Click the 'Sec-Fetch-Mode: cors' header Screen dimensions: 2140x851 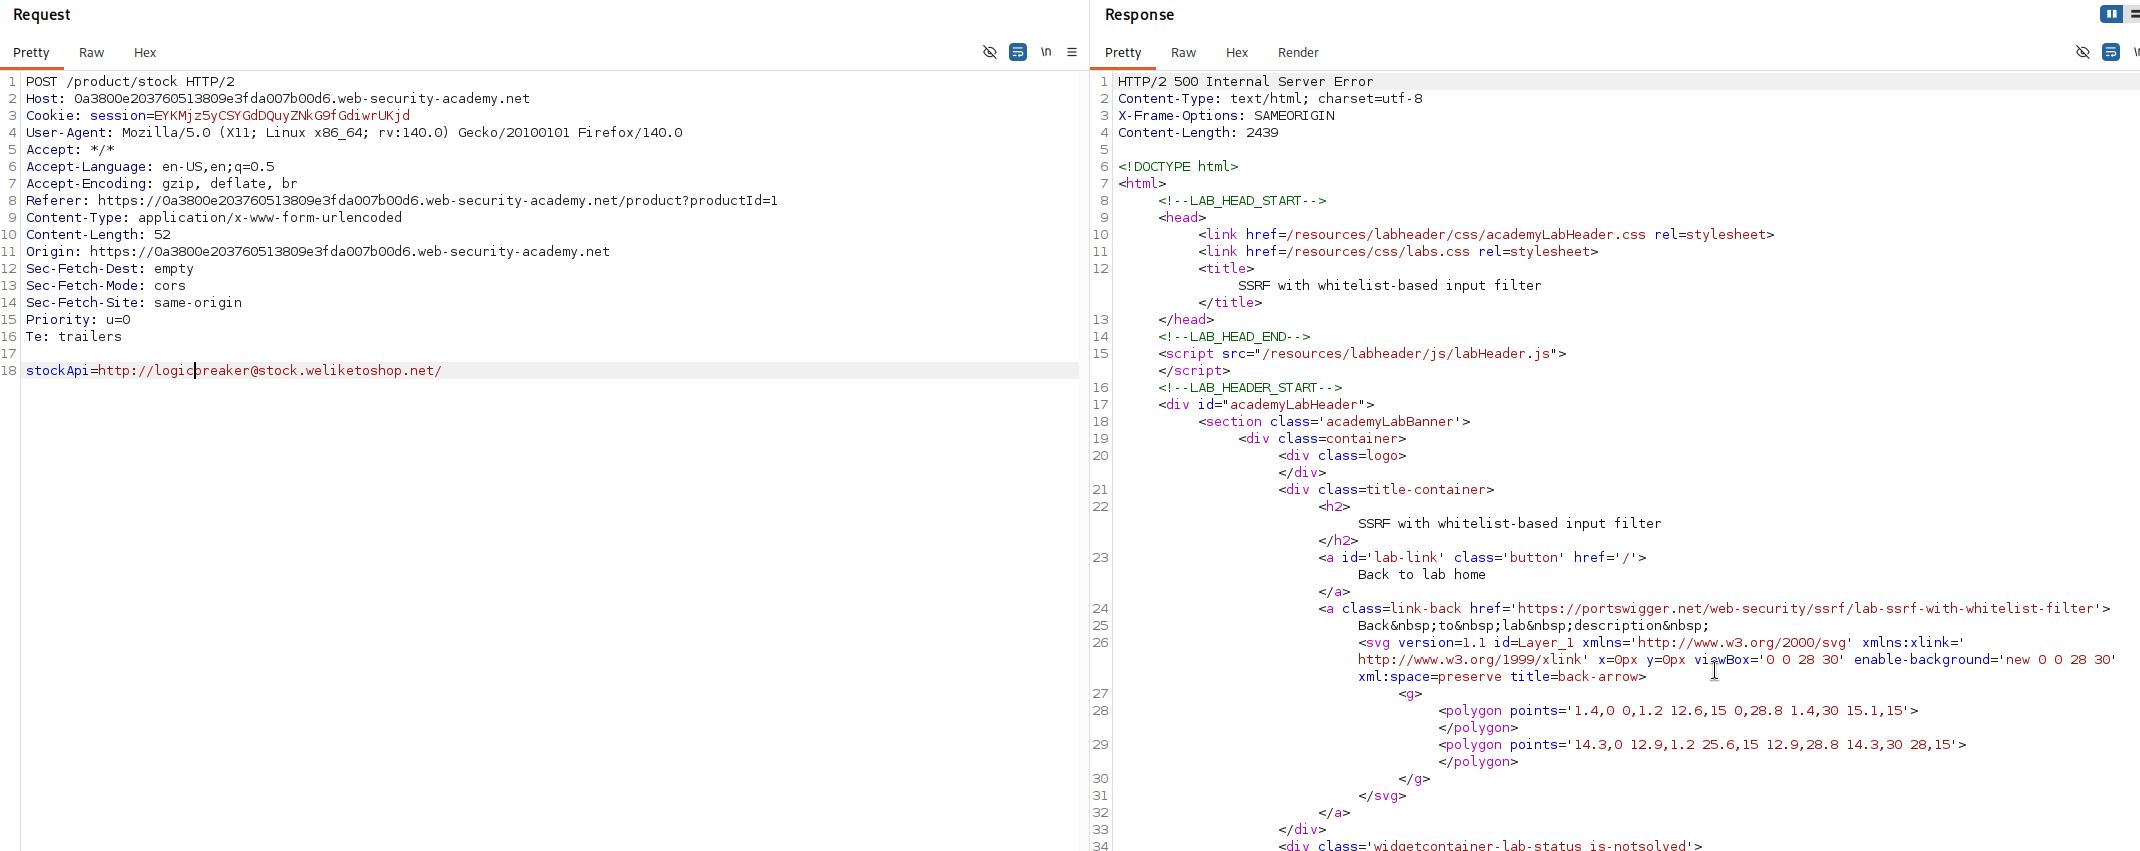[106, 286]
